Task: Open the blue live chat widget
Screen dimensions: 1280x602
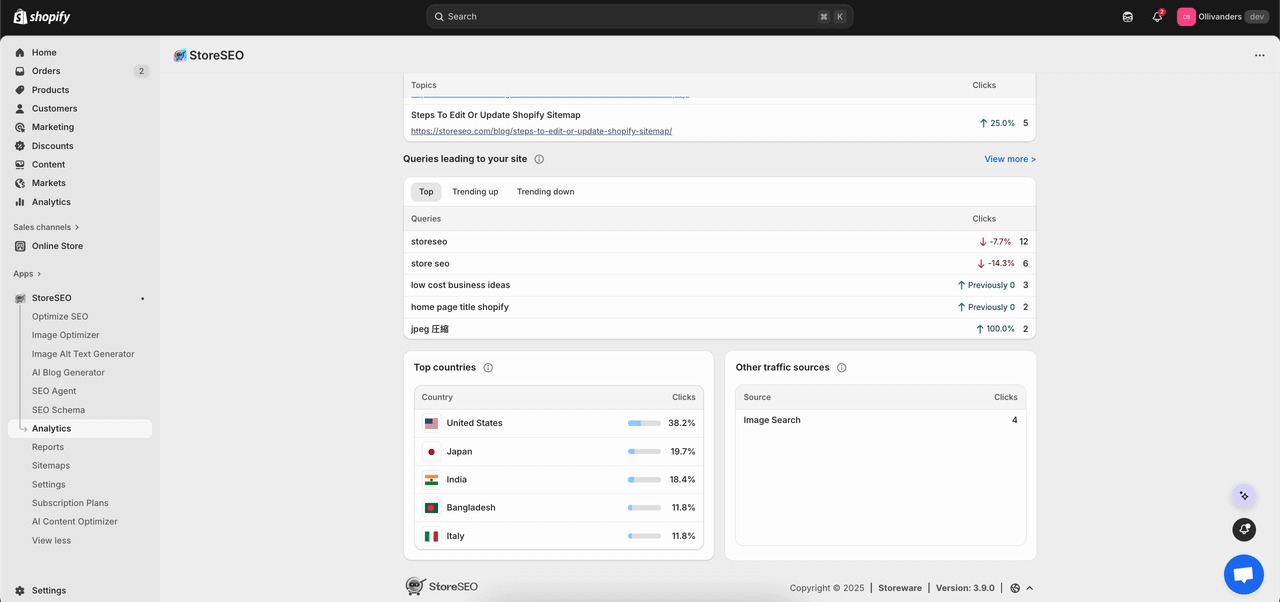Action: coord(1243,573)
